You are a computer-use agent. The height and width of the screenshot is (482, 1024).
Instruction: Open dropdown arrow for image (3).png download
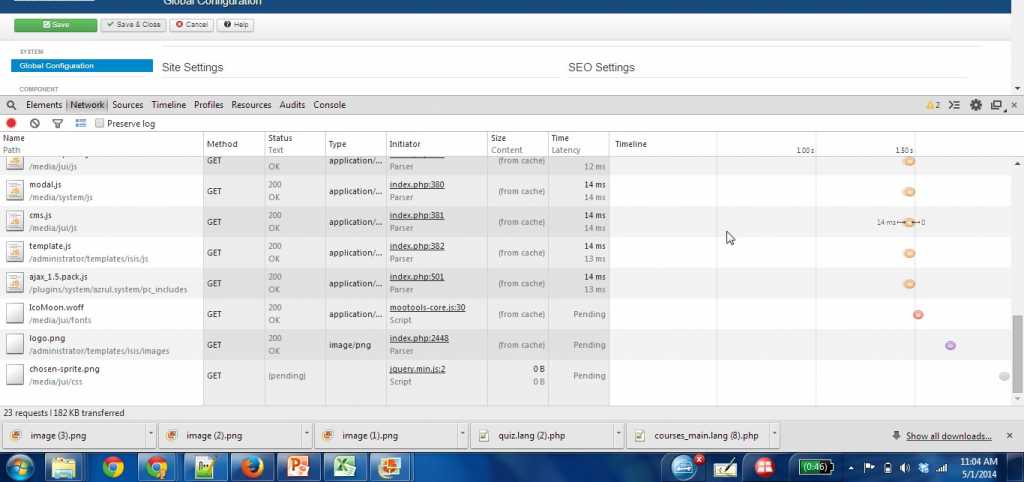coord(150,435)
